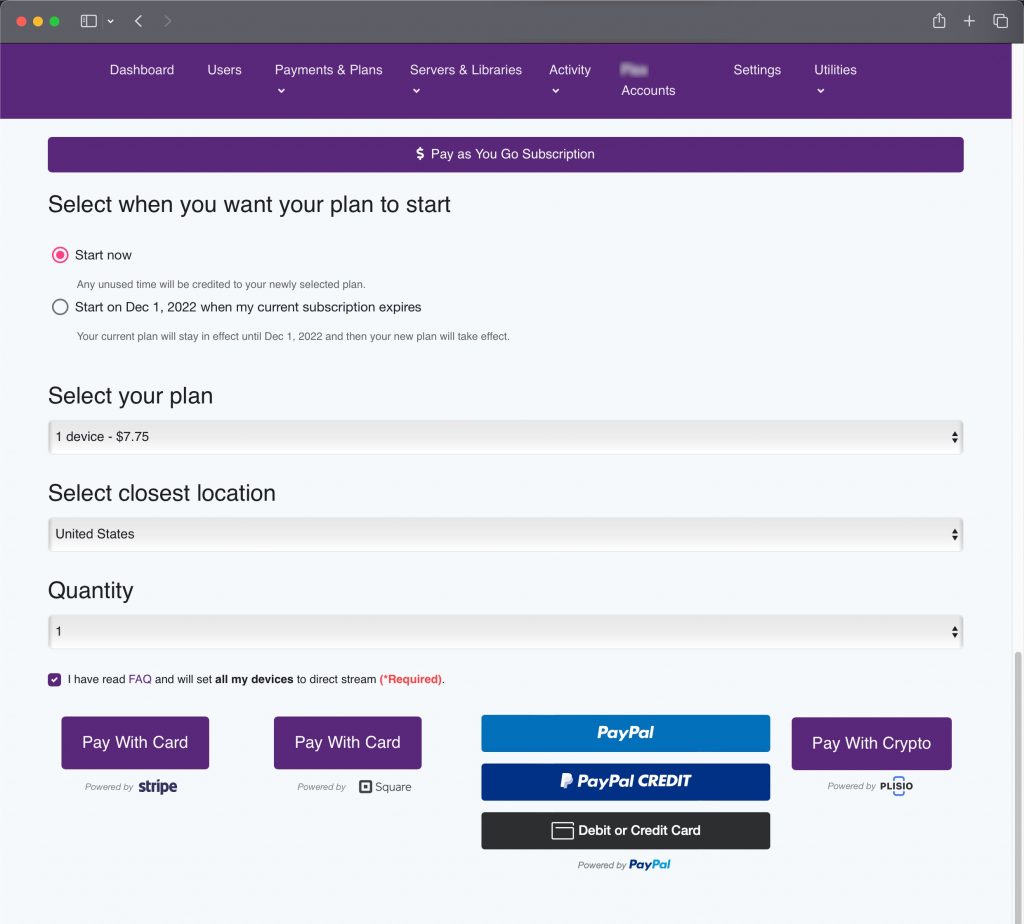
Task: Open the Quantity dropdown
Action: (x=505, y=632)
